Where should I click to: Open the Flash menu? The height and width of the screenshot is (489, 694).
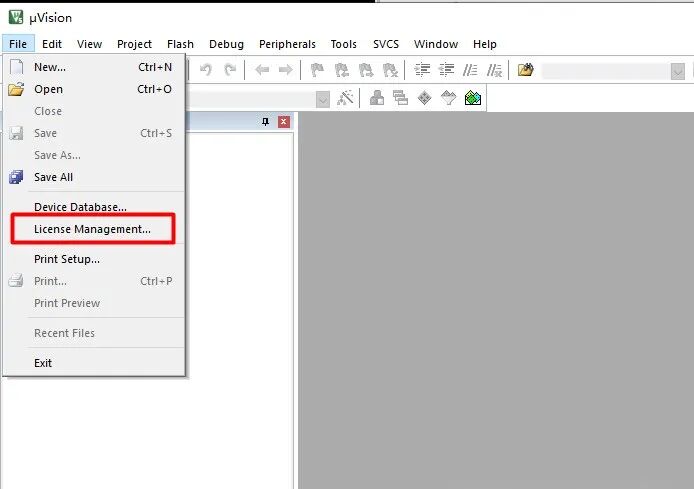[x=180, y=44]
